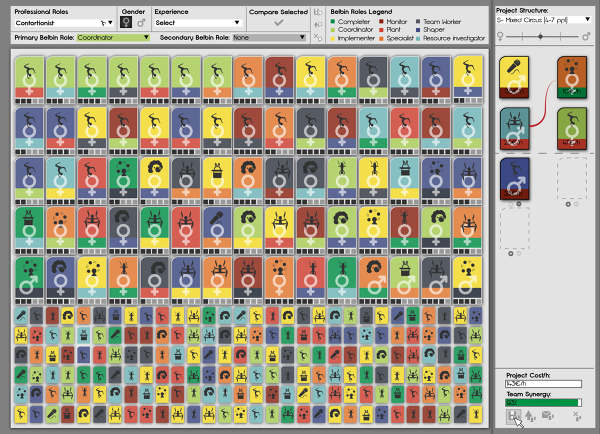Open the Secondary Belbin Role dropdown
600x434 pixels.
click(x=269, y=37)
